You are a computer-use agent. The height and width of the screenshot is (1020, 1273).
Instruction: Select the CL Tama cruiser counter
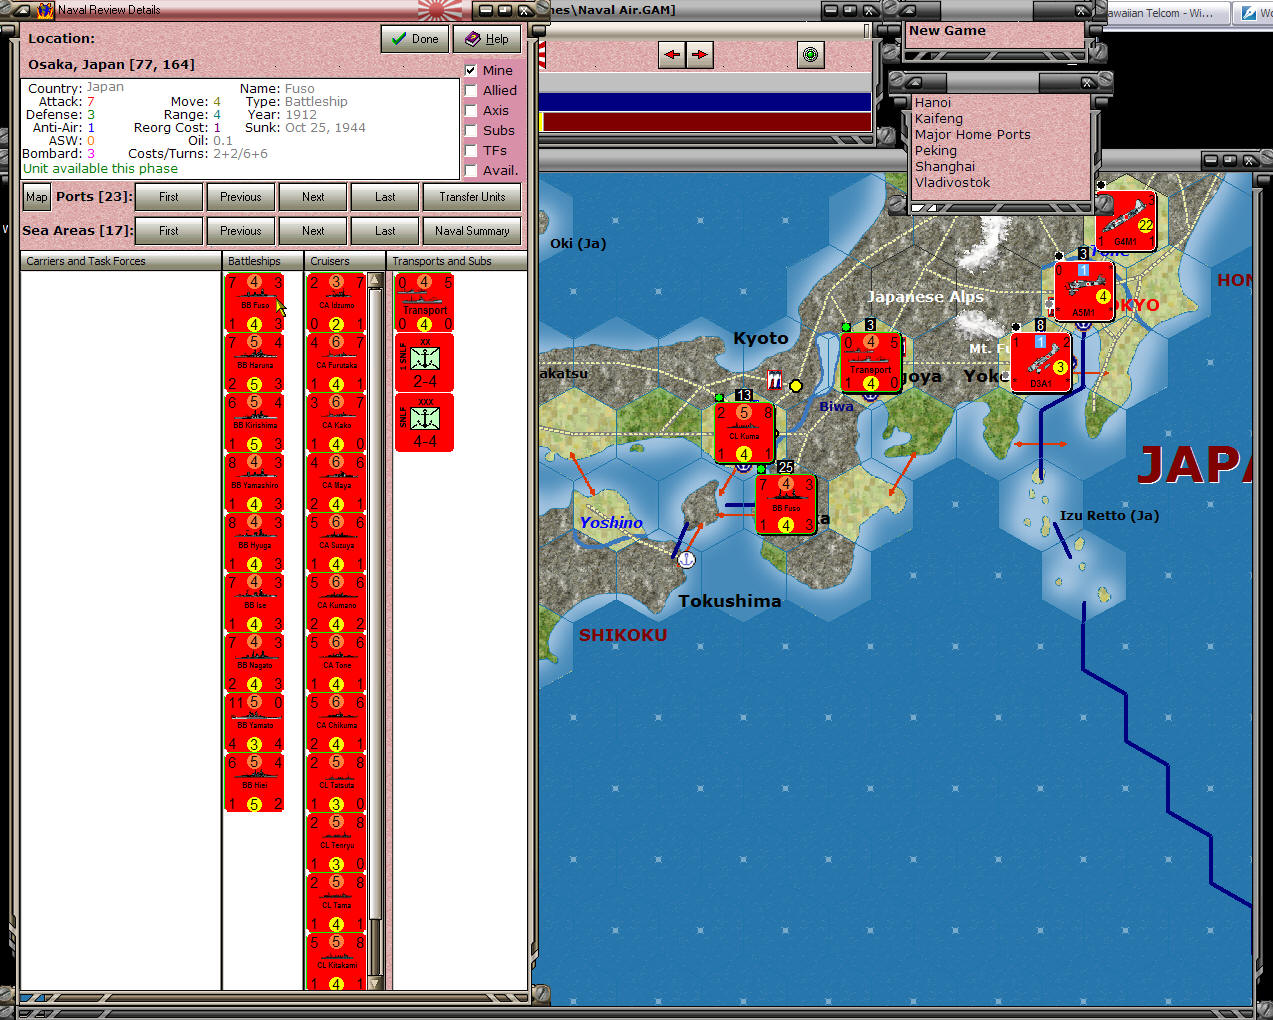pyautogui.click(x=336, y=902)
